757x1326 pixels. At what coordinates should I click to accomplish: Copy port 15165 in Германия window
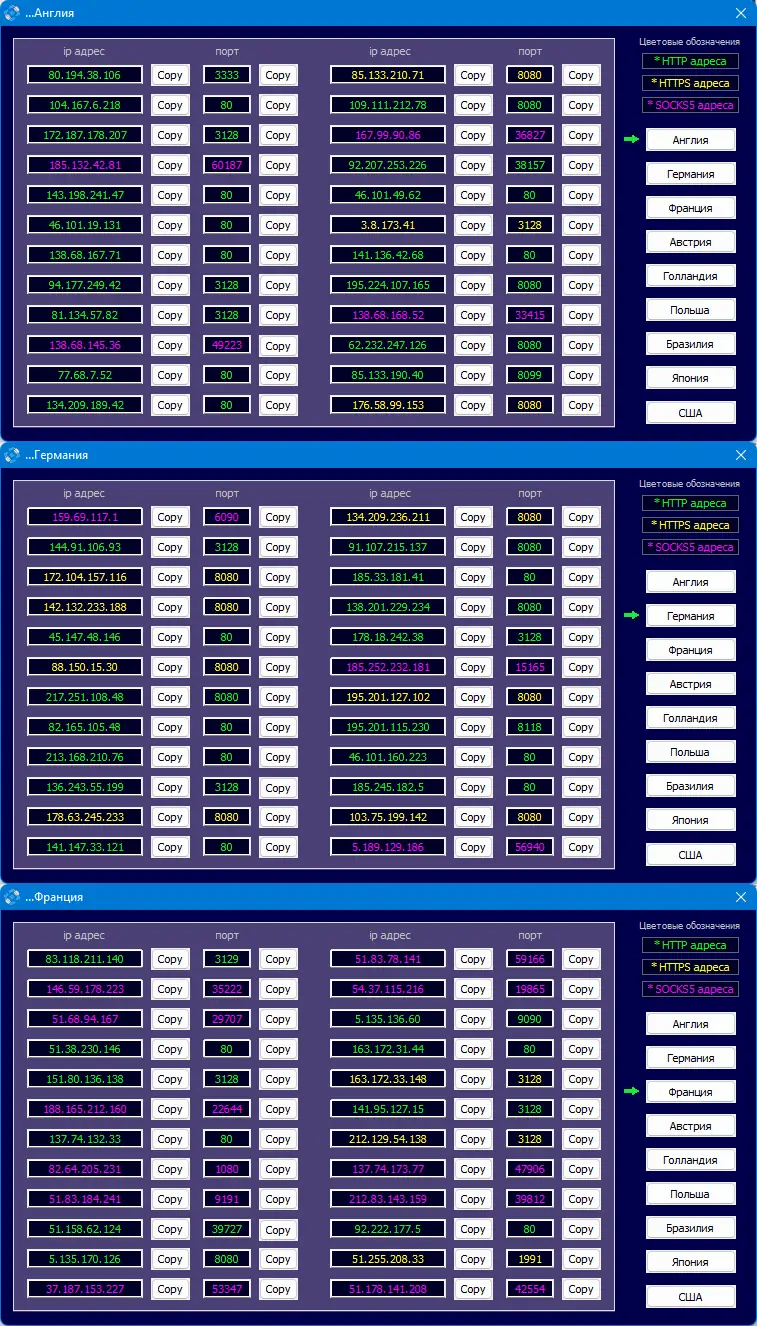(581, 667)
